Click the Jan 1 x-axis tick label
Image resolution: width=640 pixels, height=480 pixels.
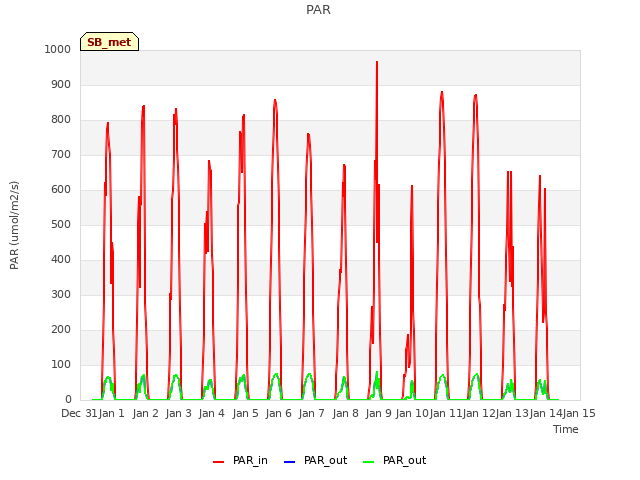tap(111, 413)
